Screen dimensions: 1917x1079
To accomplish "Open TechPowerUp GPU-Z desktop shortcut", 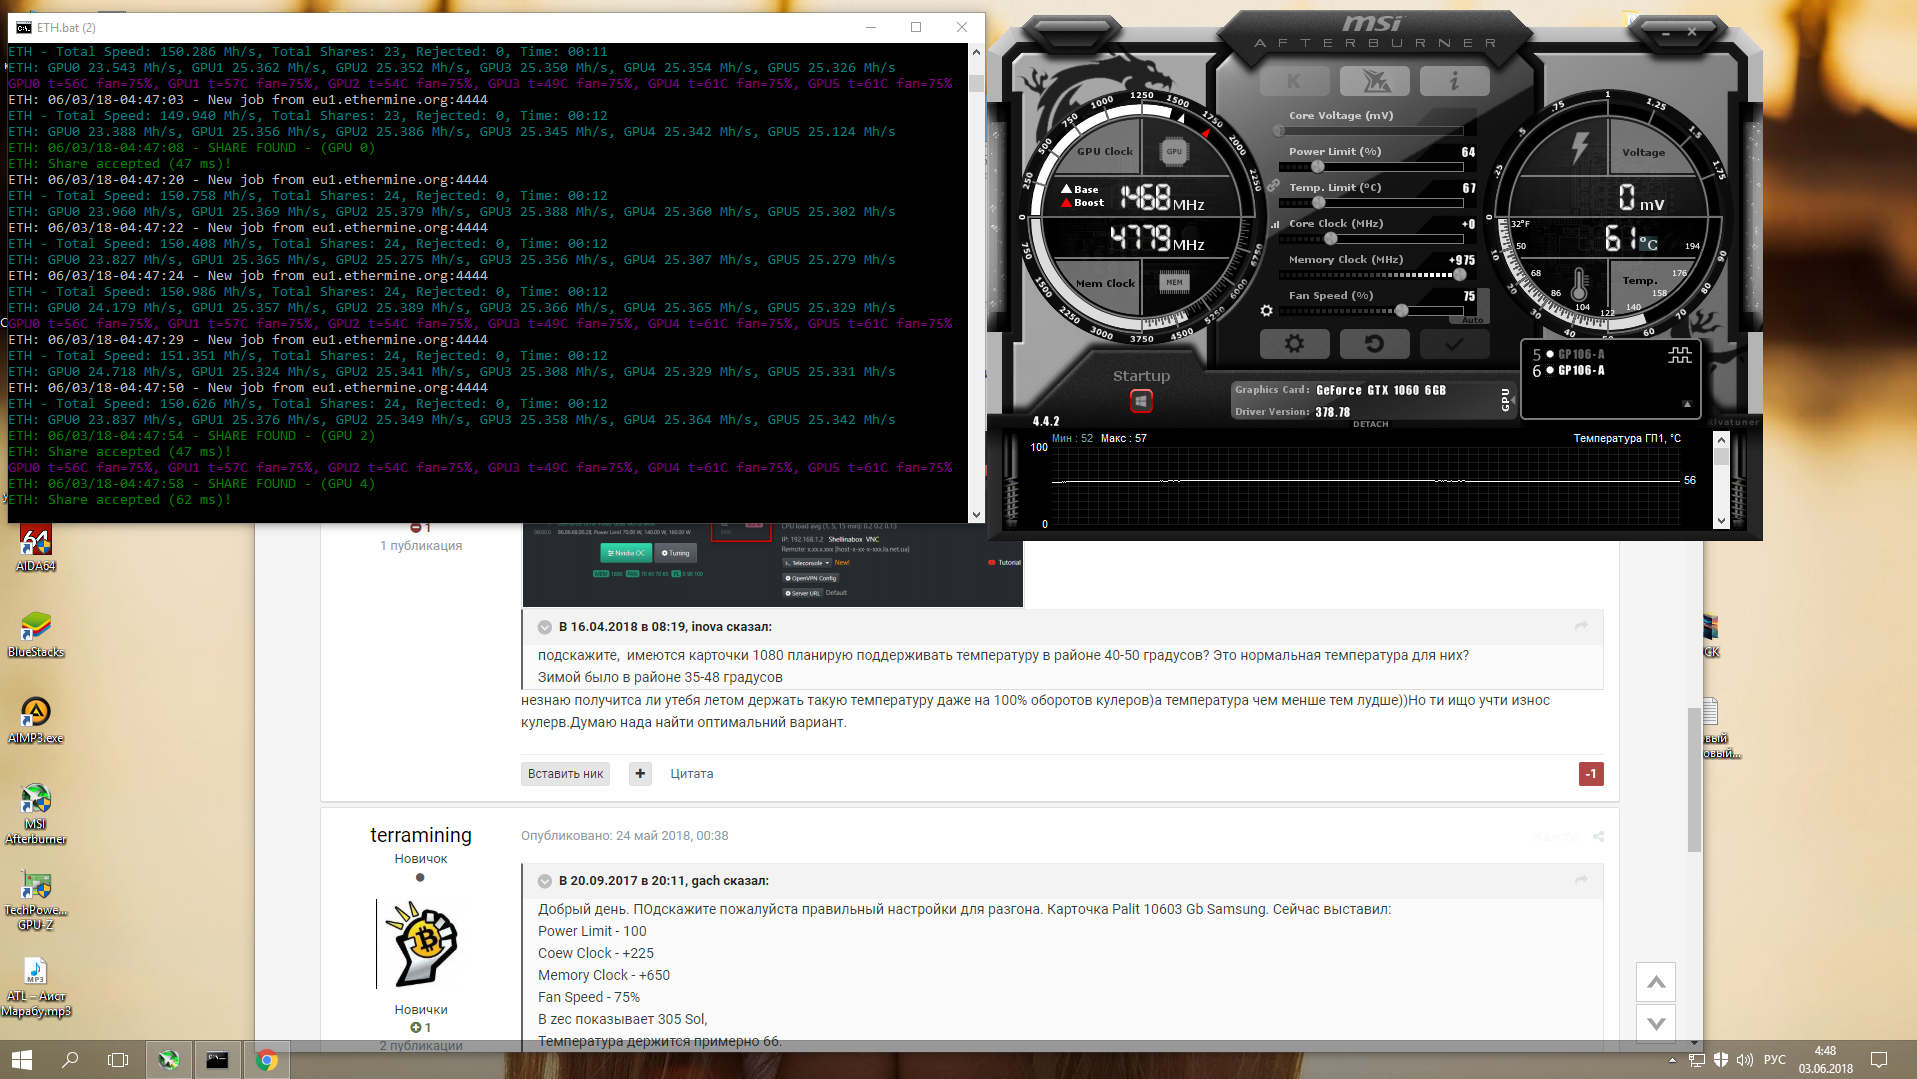I will point(36,900).
